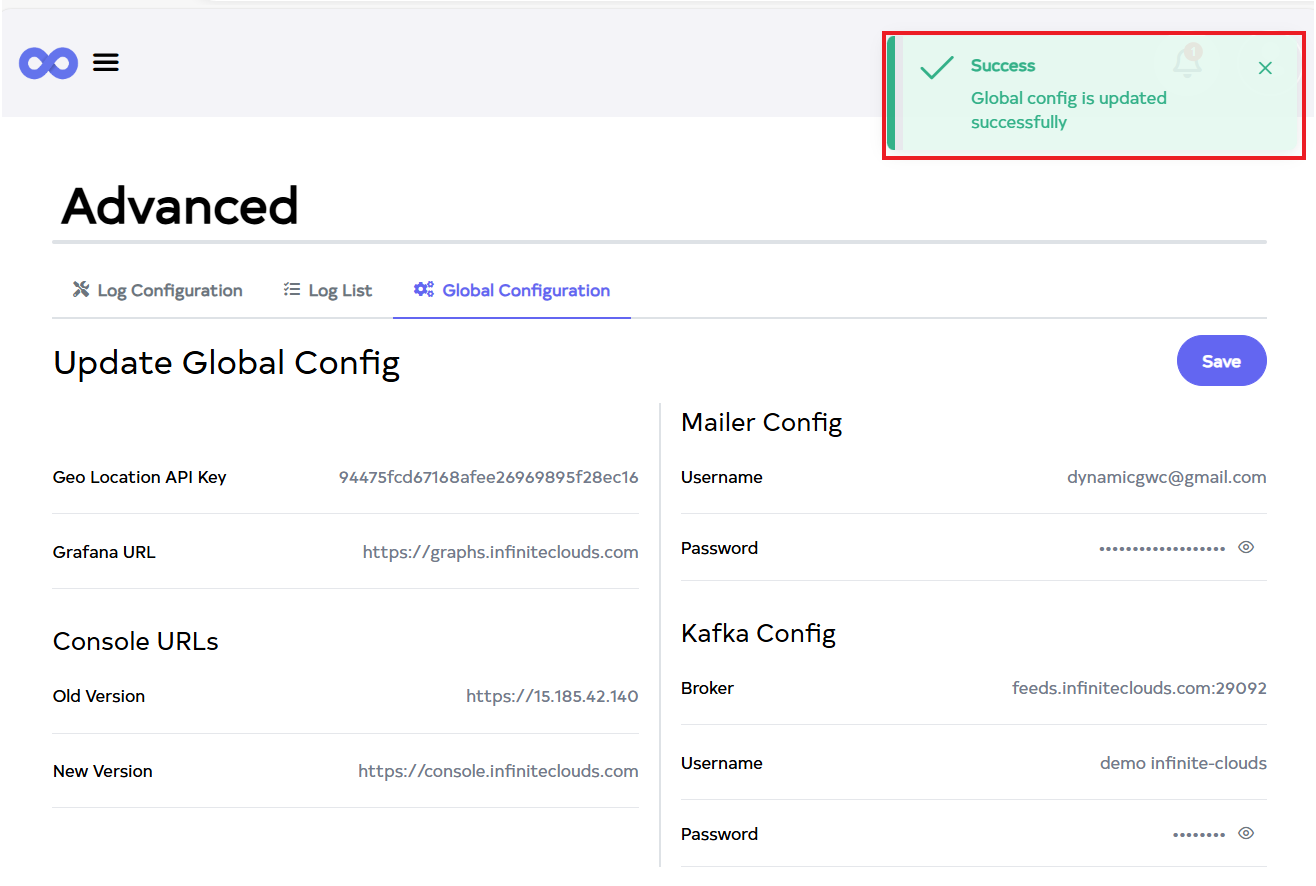The image size is (1316, 886).
Task: Click the infinity logo icon
Action: pos(48,63)
